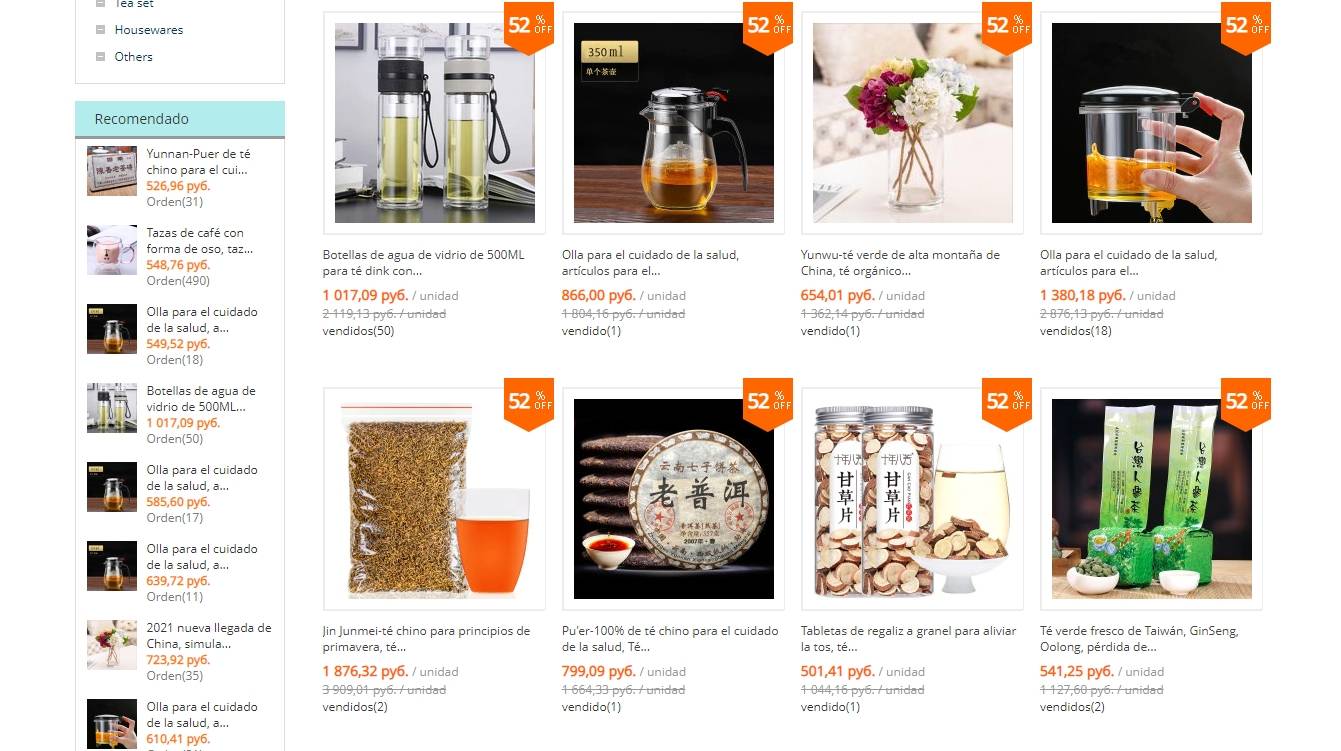The height and width of the screenshot is (751, 1341).
Task: Select the Others category link
Action: [x=134, y=57]
